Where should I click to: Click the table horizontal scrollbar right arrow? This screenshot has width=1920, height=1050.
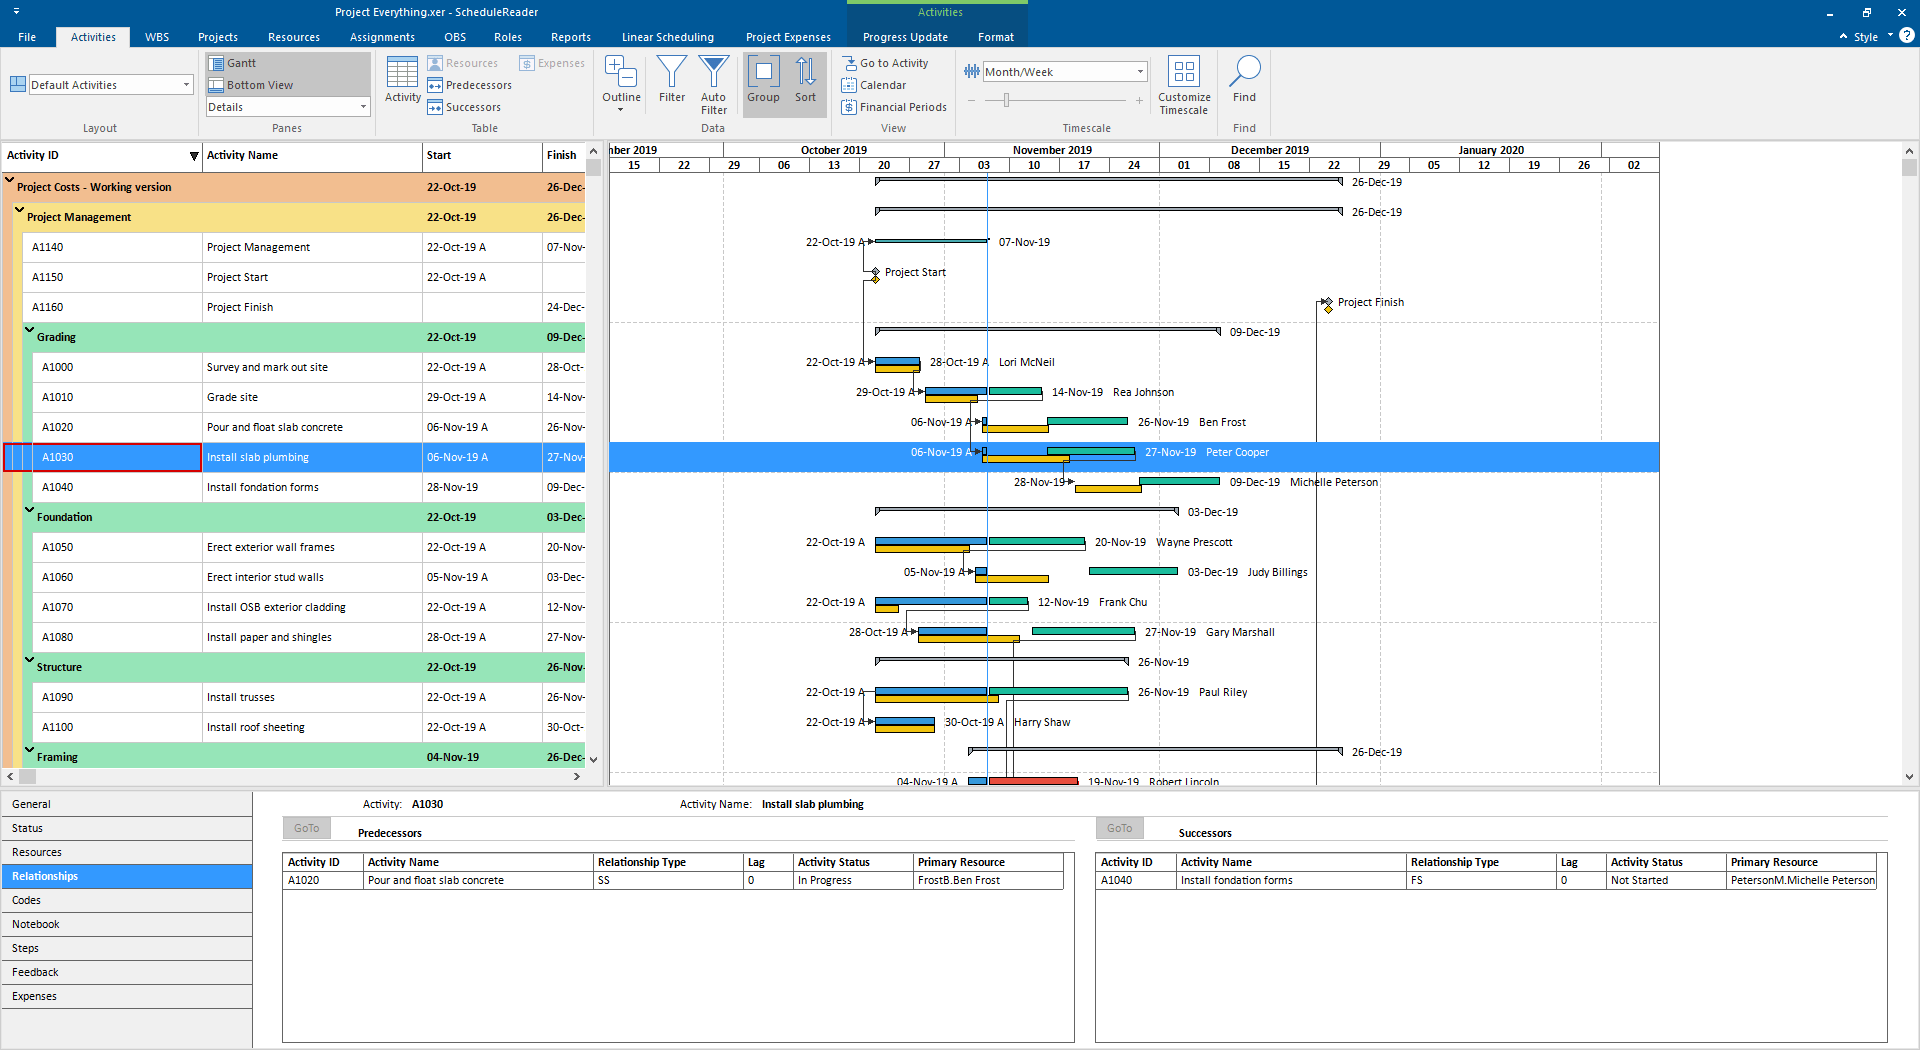(x=577, y=776)
